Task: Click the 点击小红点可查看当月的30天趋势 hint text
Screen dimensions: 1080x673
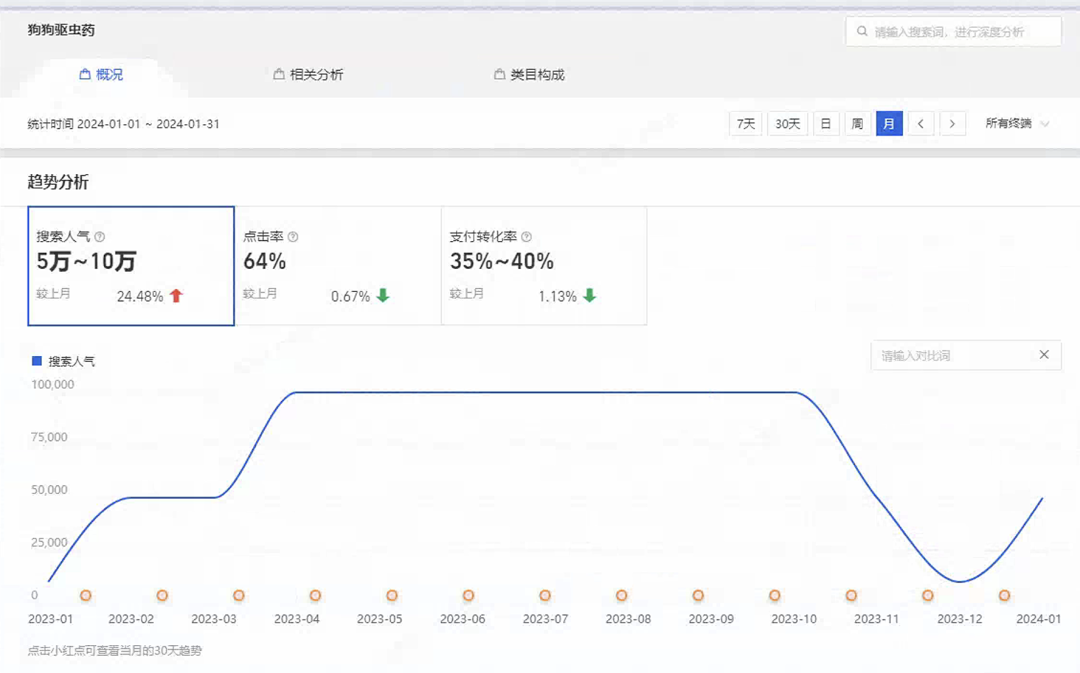Action: click(x=114, y=650)
